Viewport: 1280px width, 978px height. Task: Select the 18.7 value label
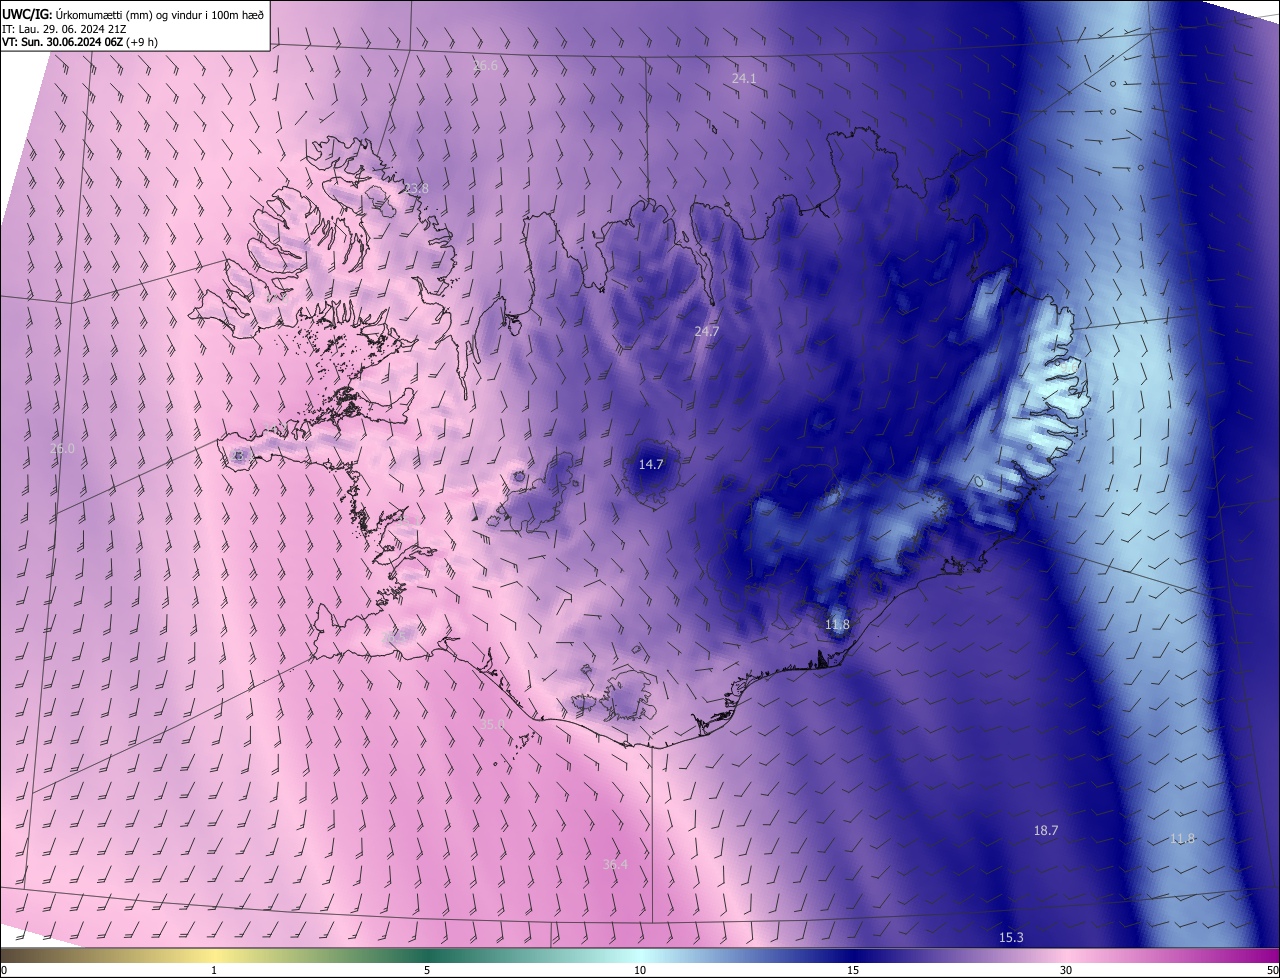point(1046,831)
